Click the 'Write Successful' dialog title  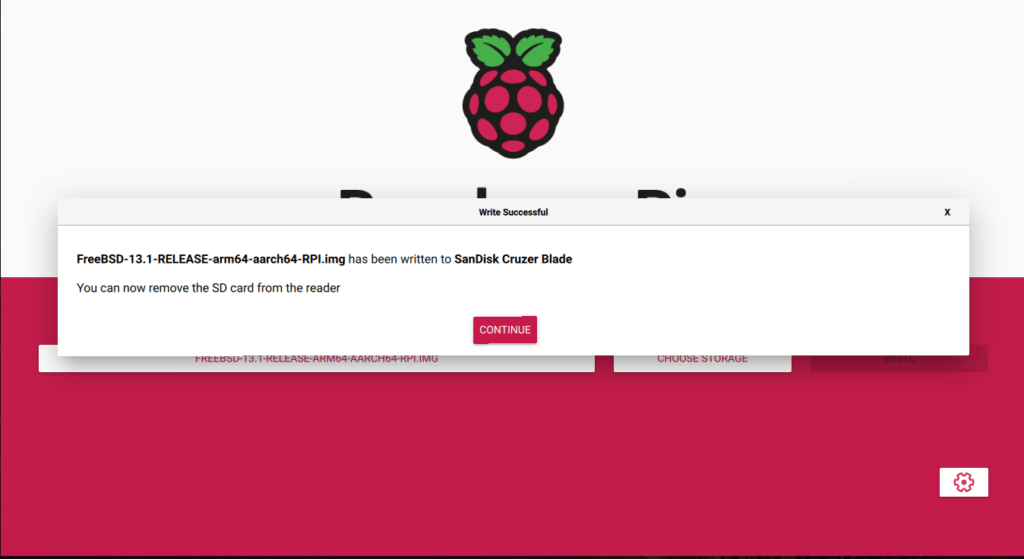[x=513, y=212]
